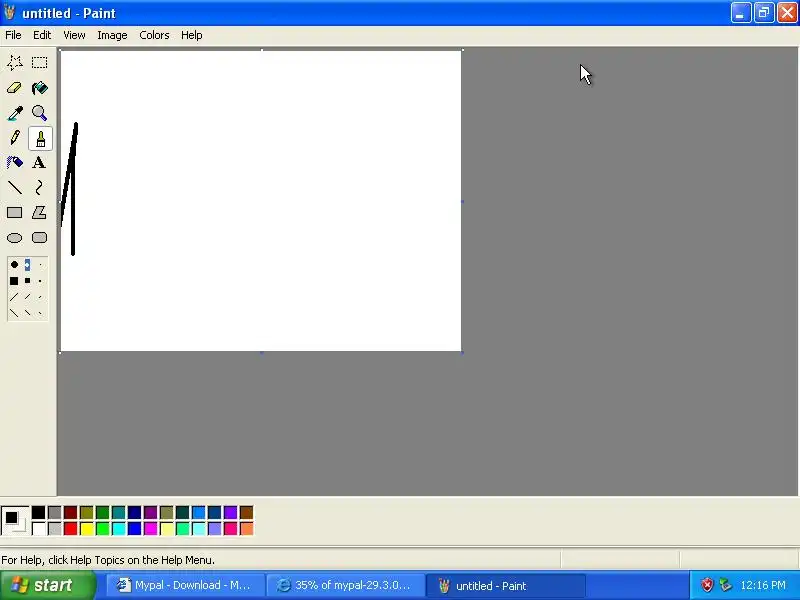Pick the brown palette color
Image resolution: width=800 pixels, height=600 pixels.
tap(246, 512)
